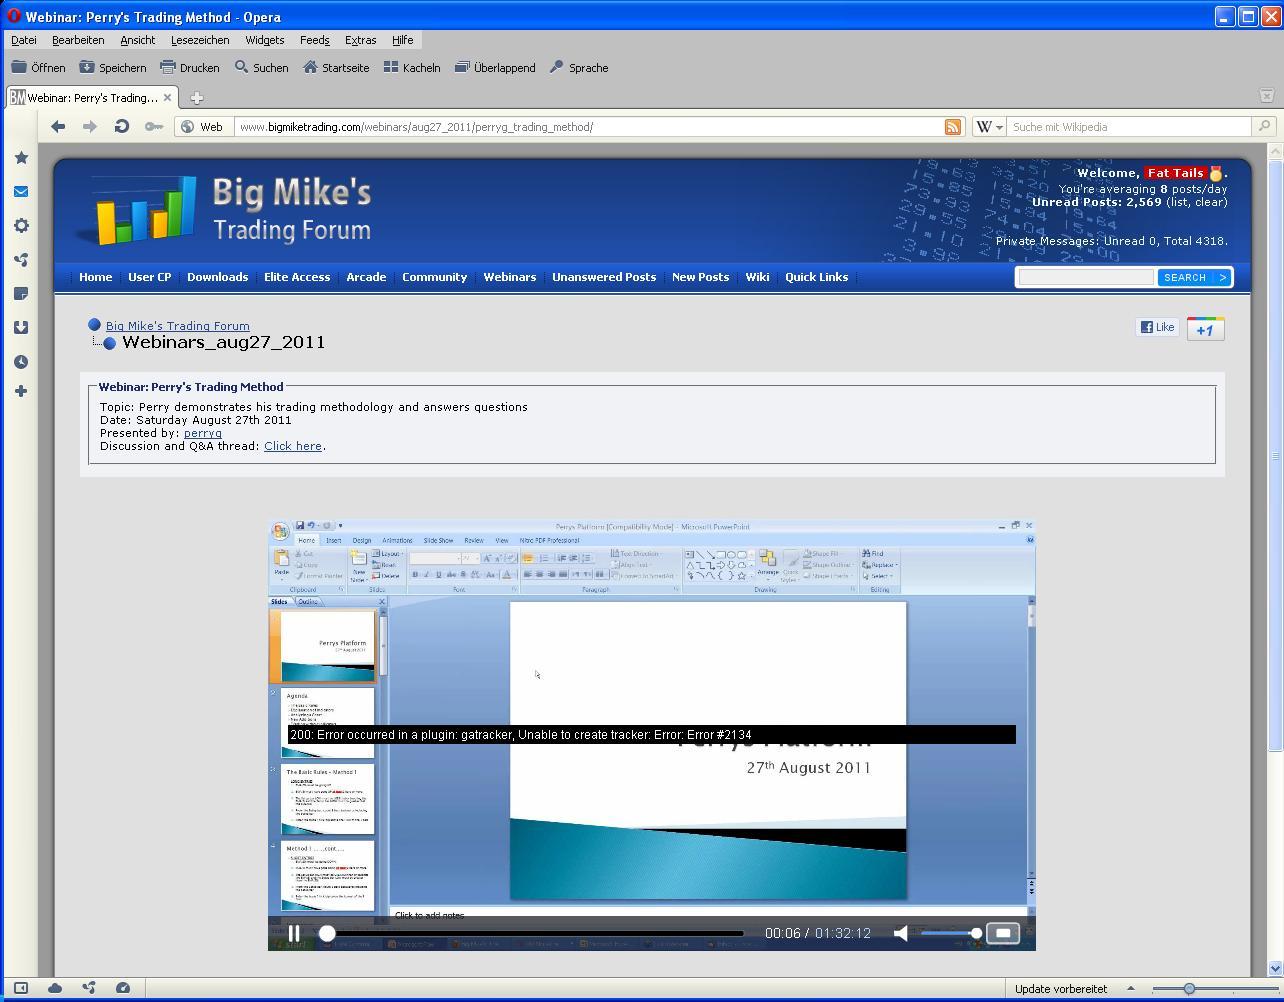Follow the Click here discussion link
Image resolution: width=1284 pixels, height=1002 pixels.
pyautogui.click(x=293, y=446)
